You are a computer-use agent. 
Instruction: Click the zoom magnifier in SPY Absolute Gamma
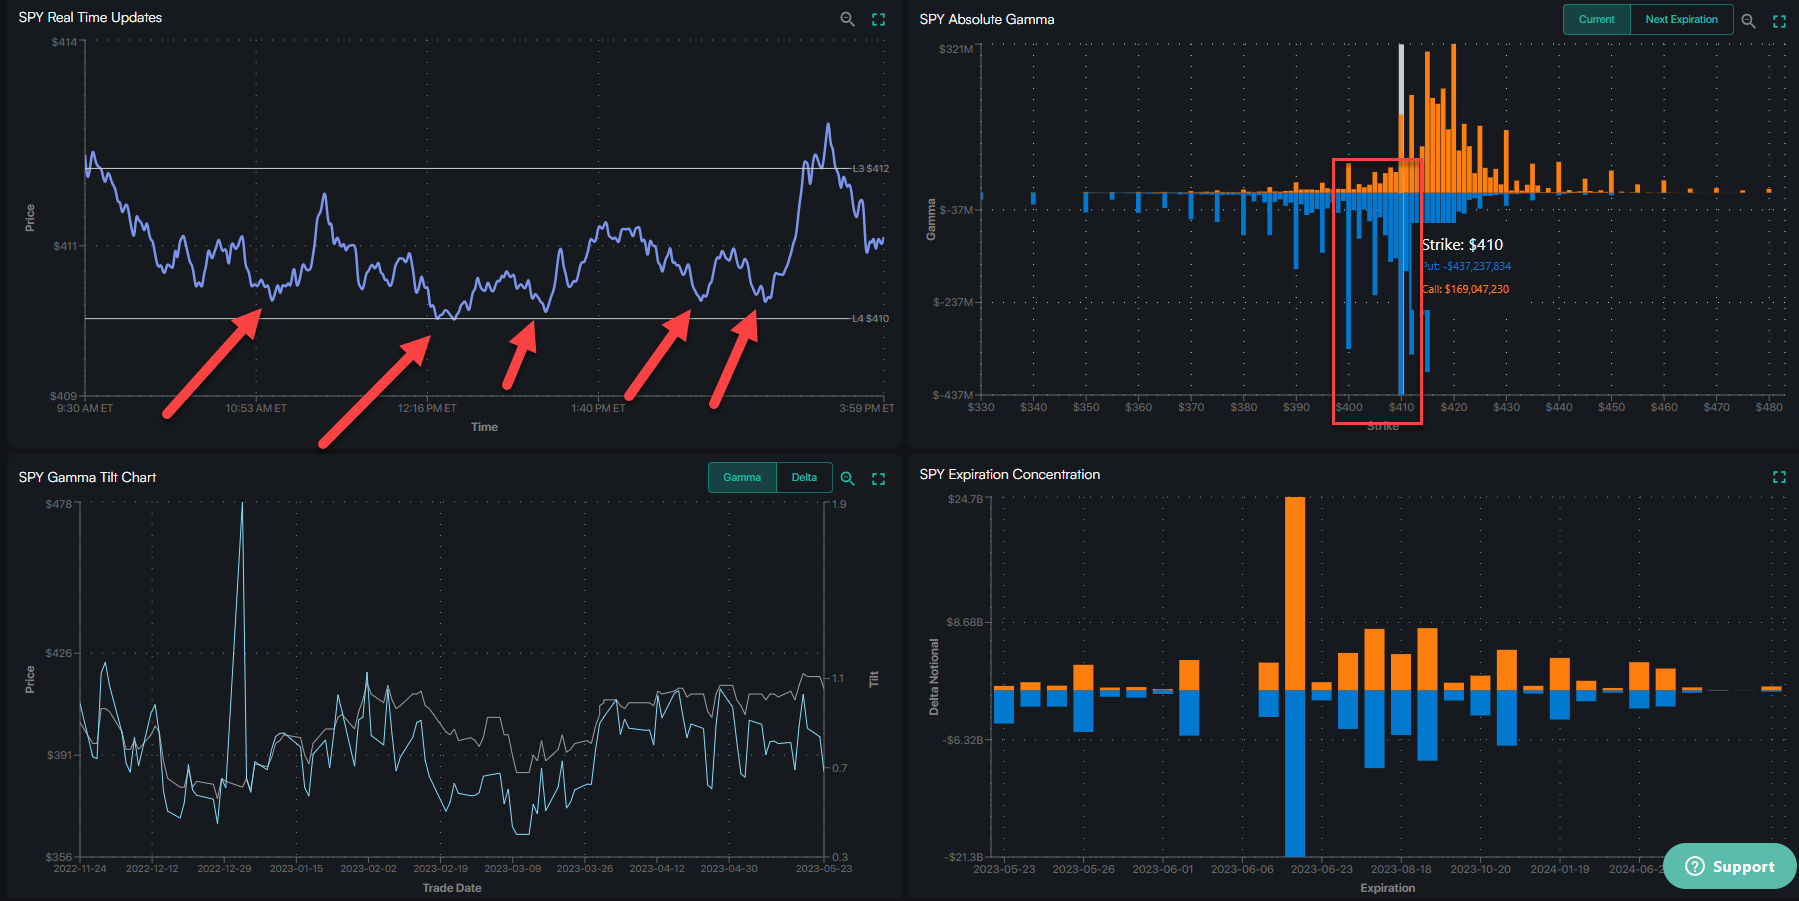1748,20
